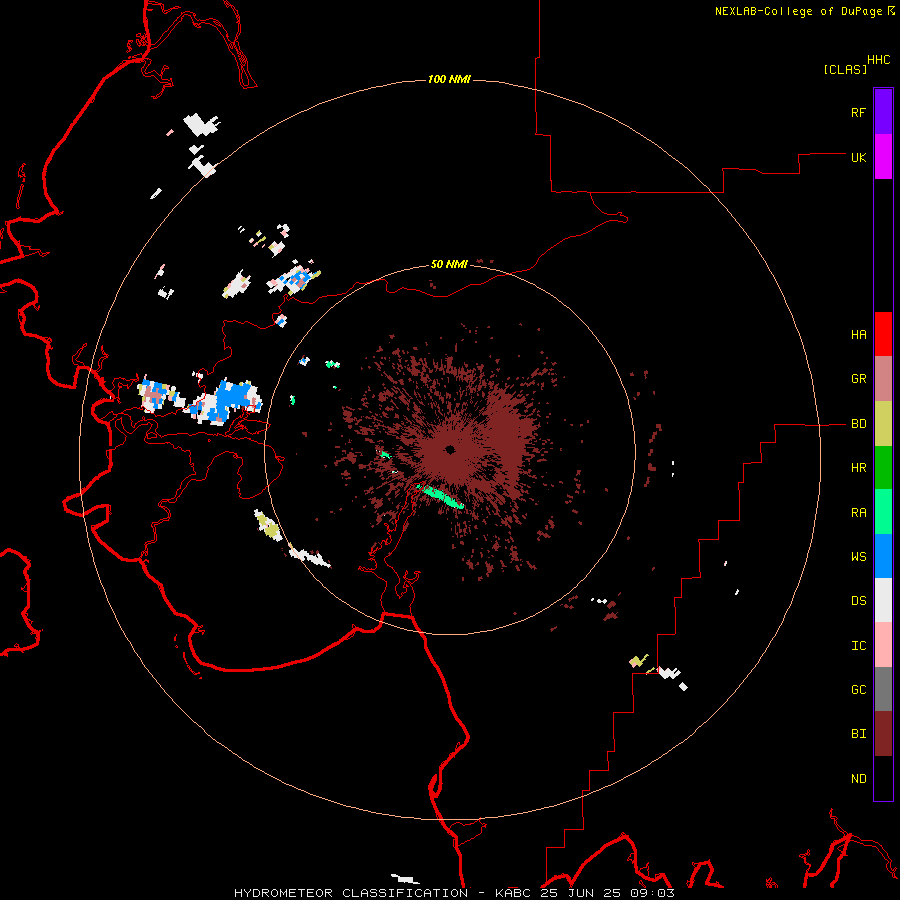This screenshot has width=900, height=900.
Task: Click the magenta UK legend color swatch
Action: pos(883,157)
